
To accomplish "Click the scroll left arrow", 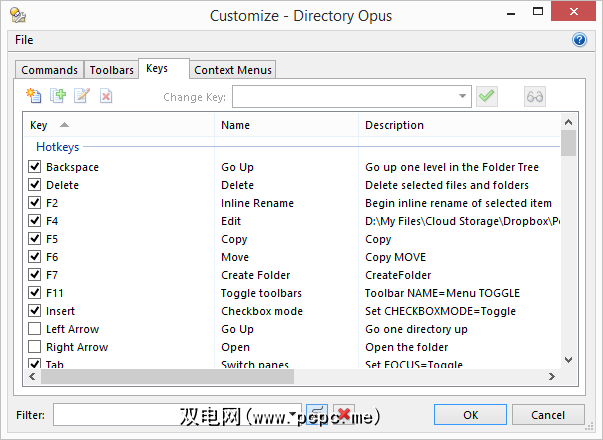I will click(32, 376).
